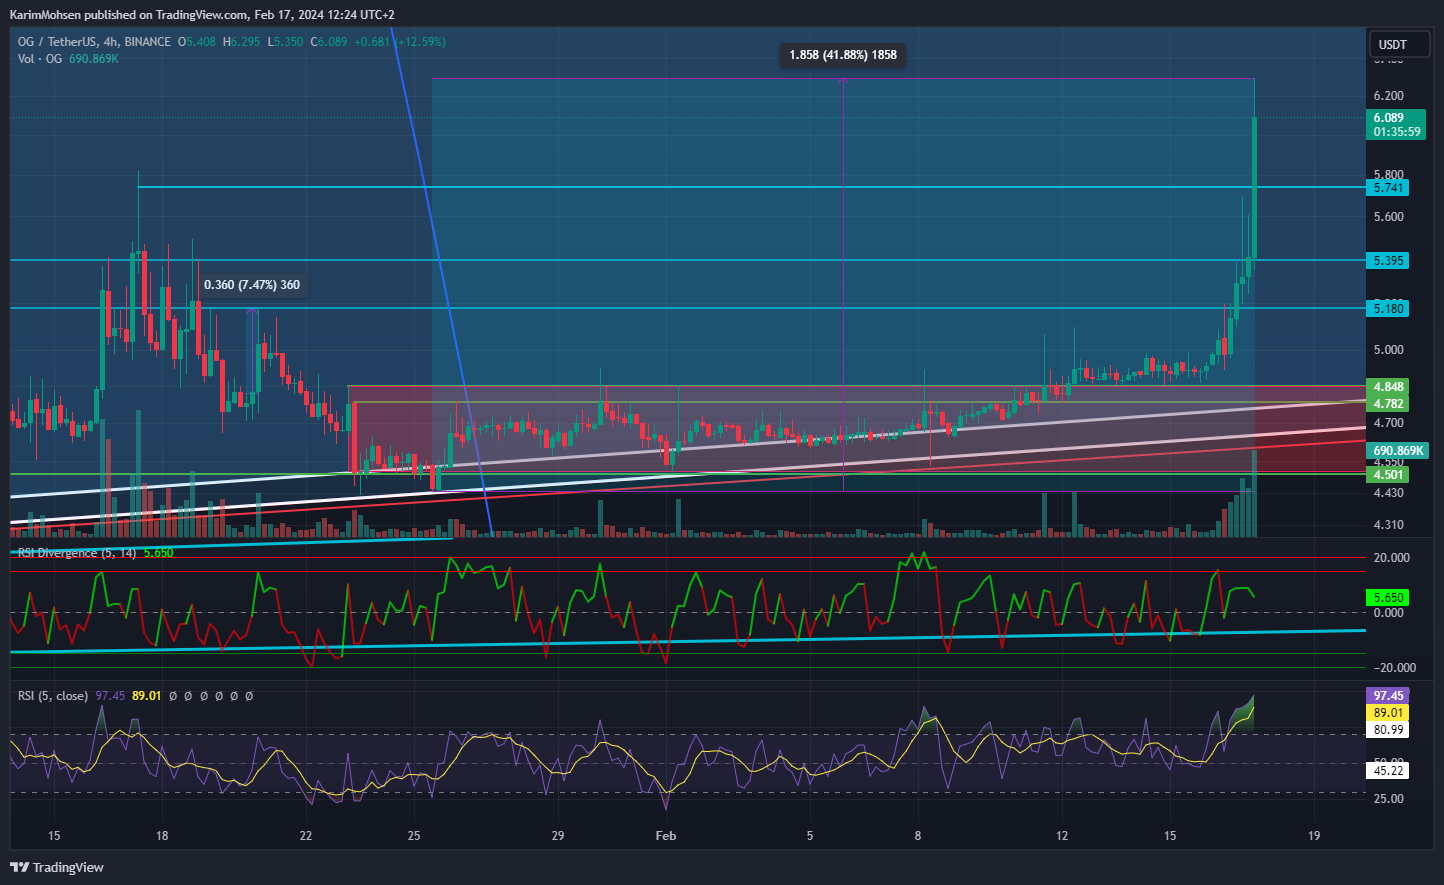The image size is (1444, 885).
Task: Click the 80.99 RSI axis tag
Action: [1388, 730]
